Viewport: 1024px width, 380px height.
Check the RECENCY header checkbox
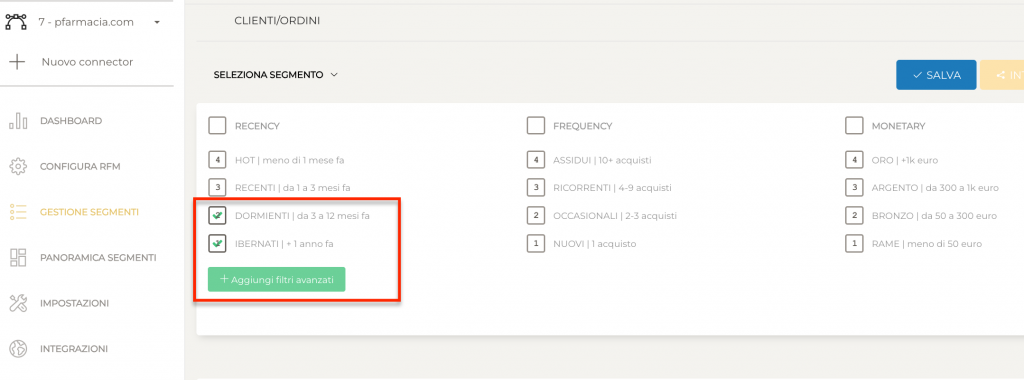tap(217, 125)
